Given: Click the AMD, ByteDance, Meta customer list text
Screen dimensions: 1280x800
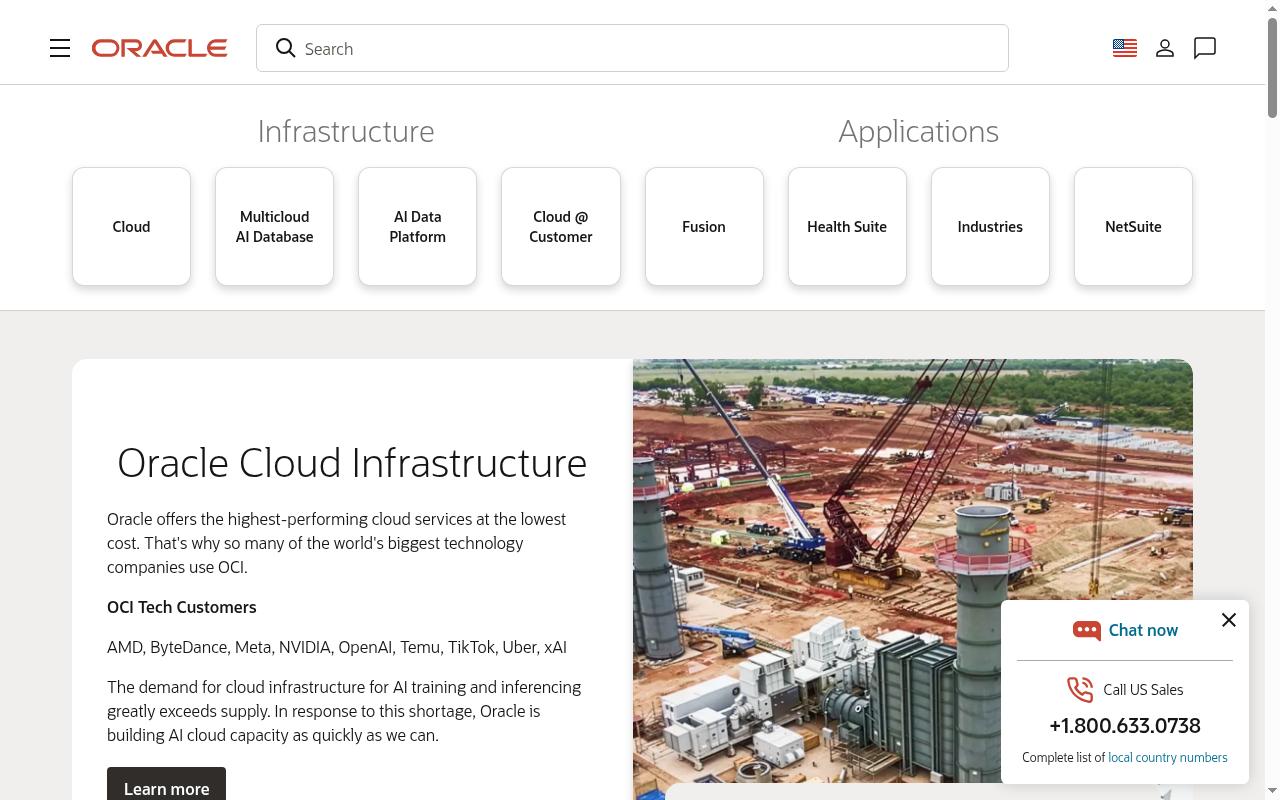Looking at the screenshot, I should pos(337,647).
